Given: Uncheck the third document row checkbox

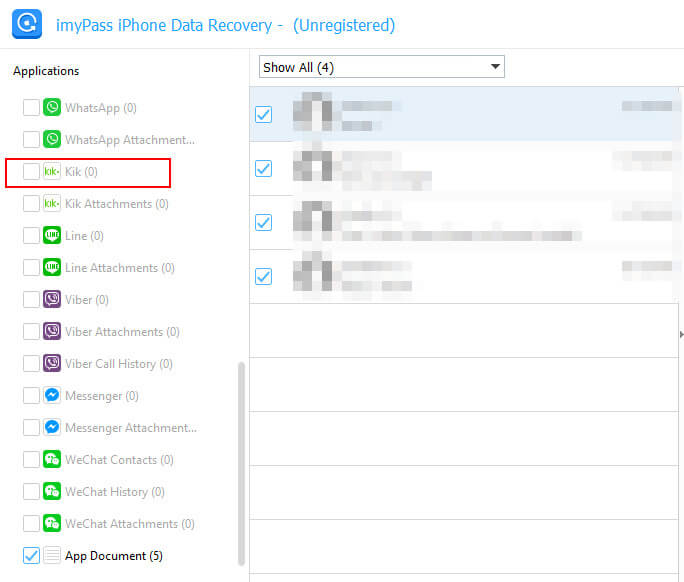Looking at the screenshot, I should pyautogui.click(x=263, y=223).
